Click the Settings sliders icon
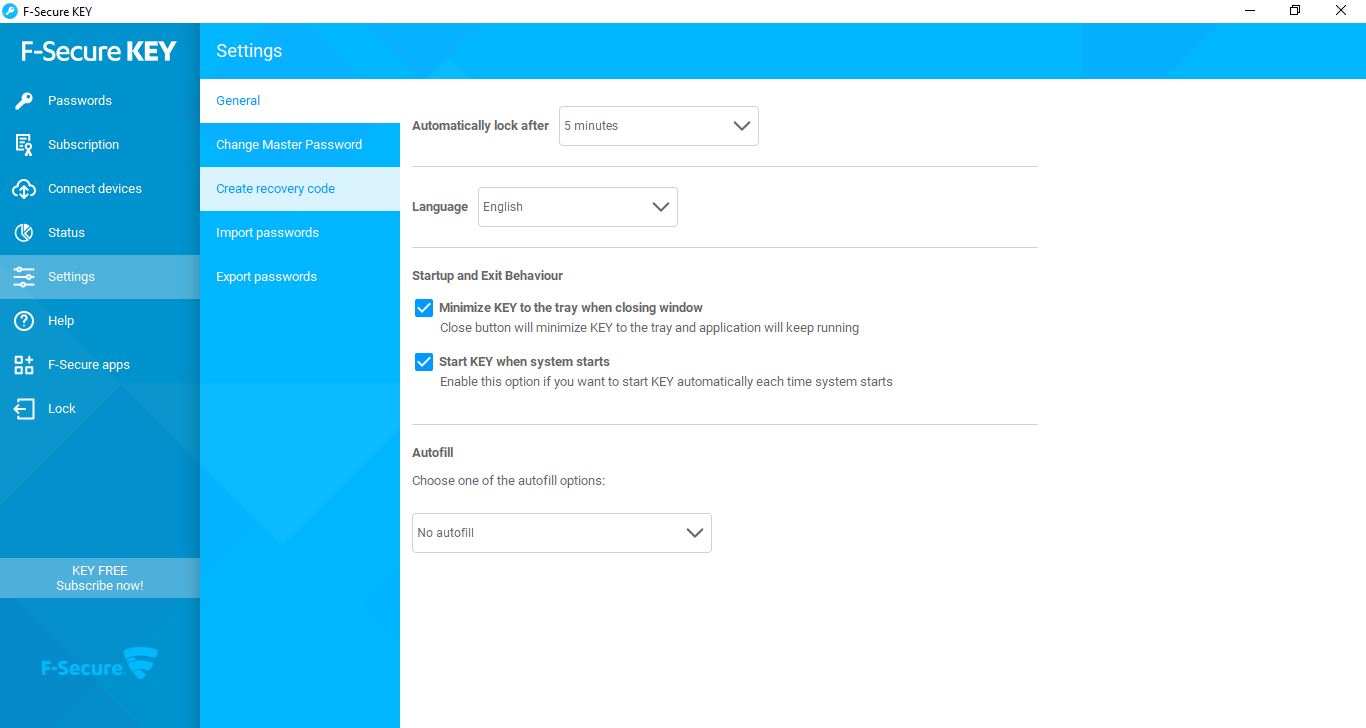1366x728 pixels. coord(24,276)
